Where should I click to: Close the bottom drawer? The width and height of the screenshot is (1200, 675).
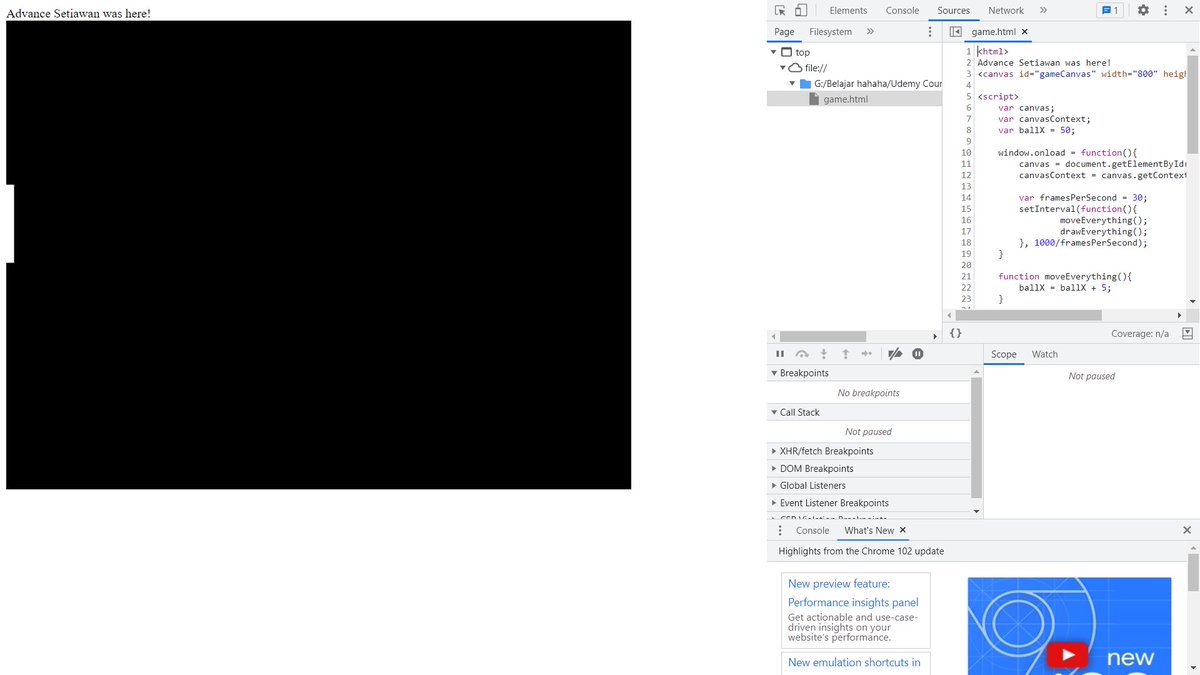(x=1187, y=530)
